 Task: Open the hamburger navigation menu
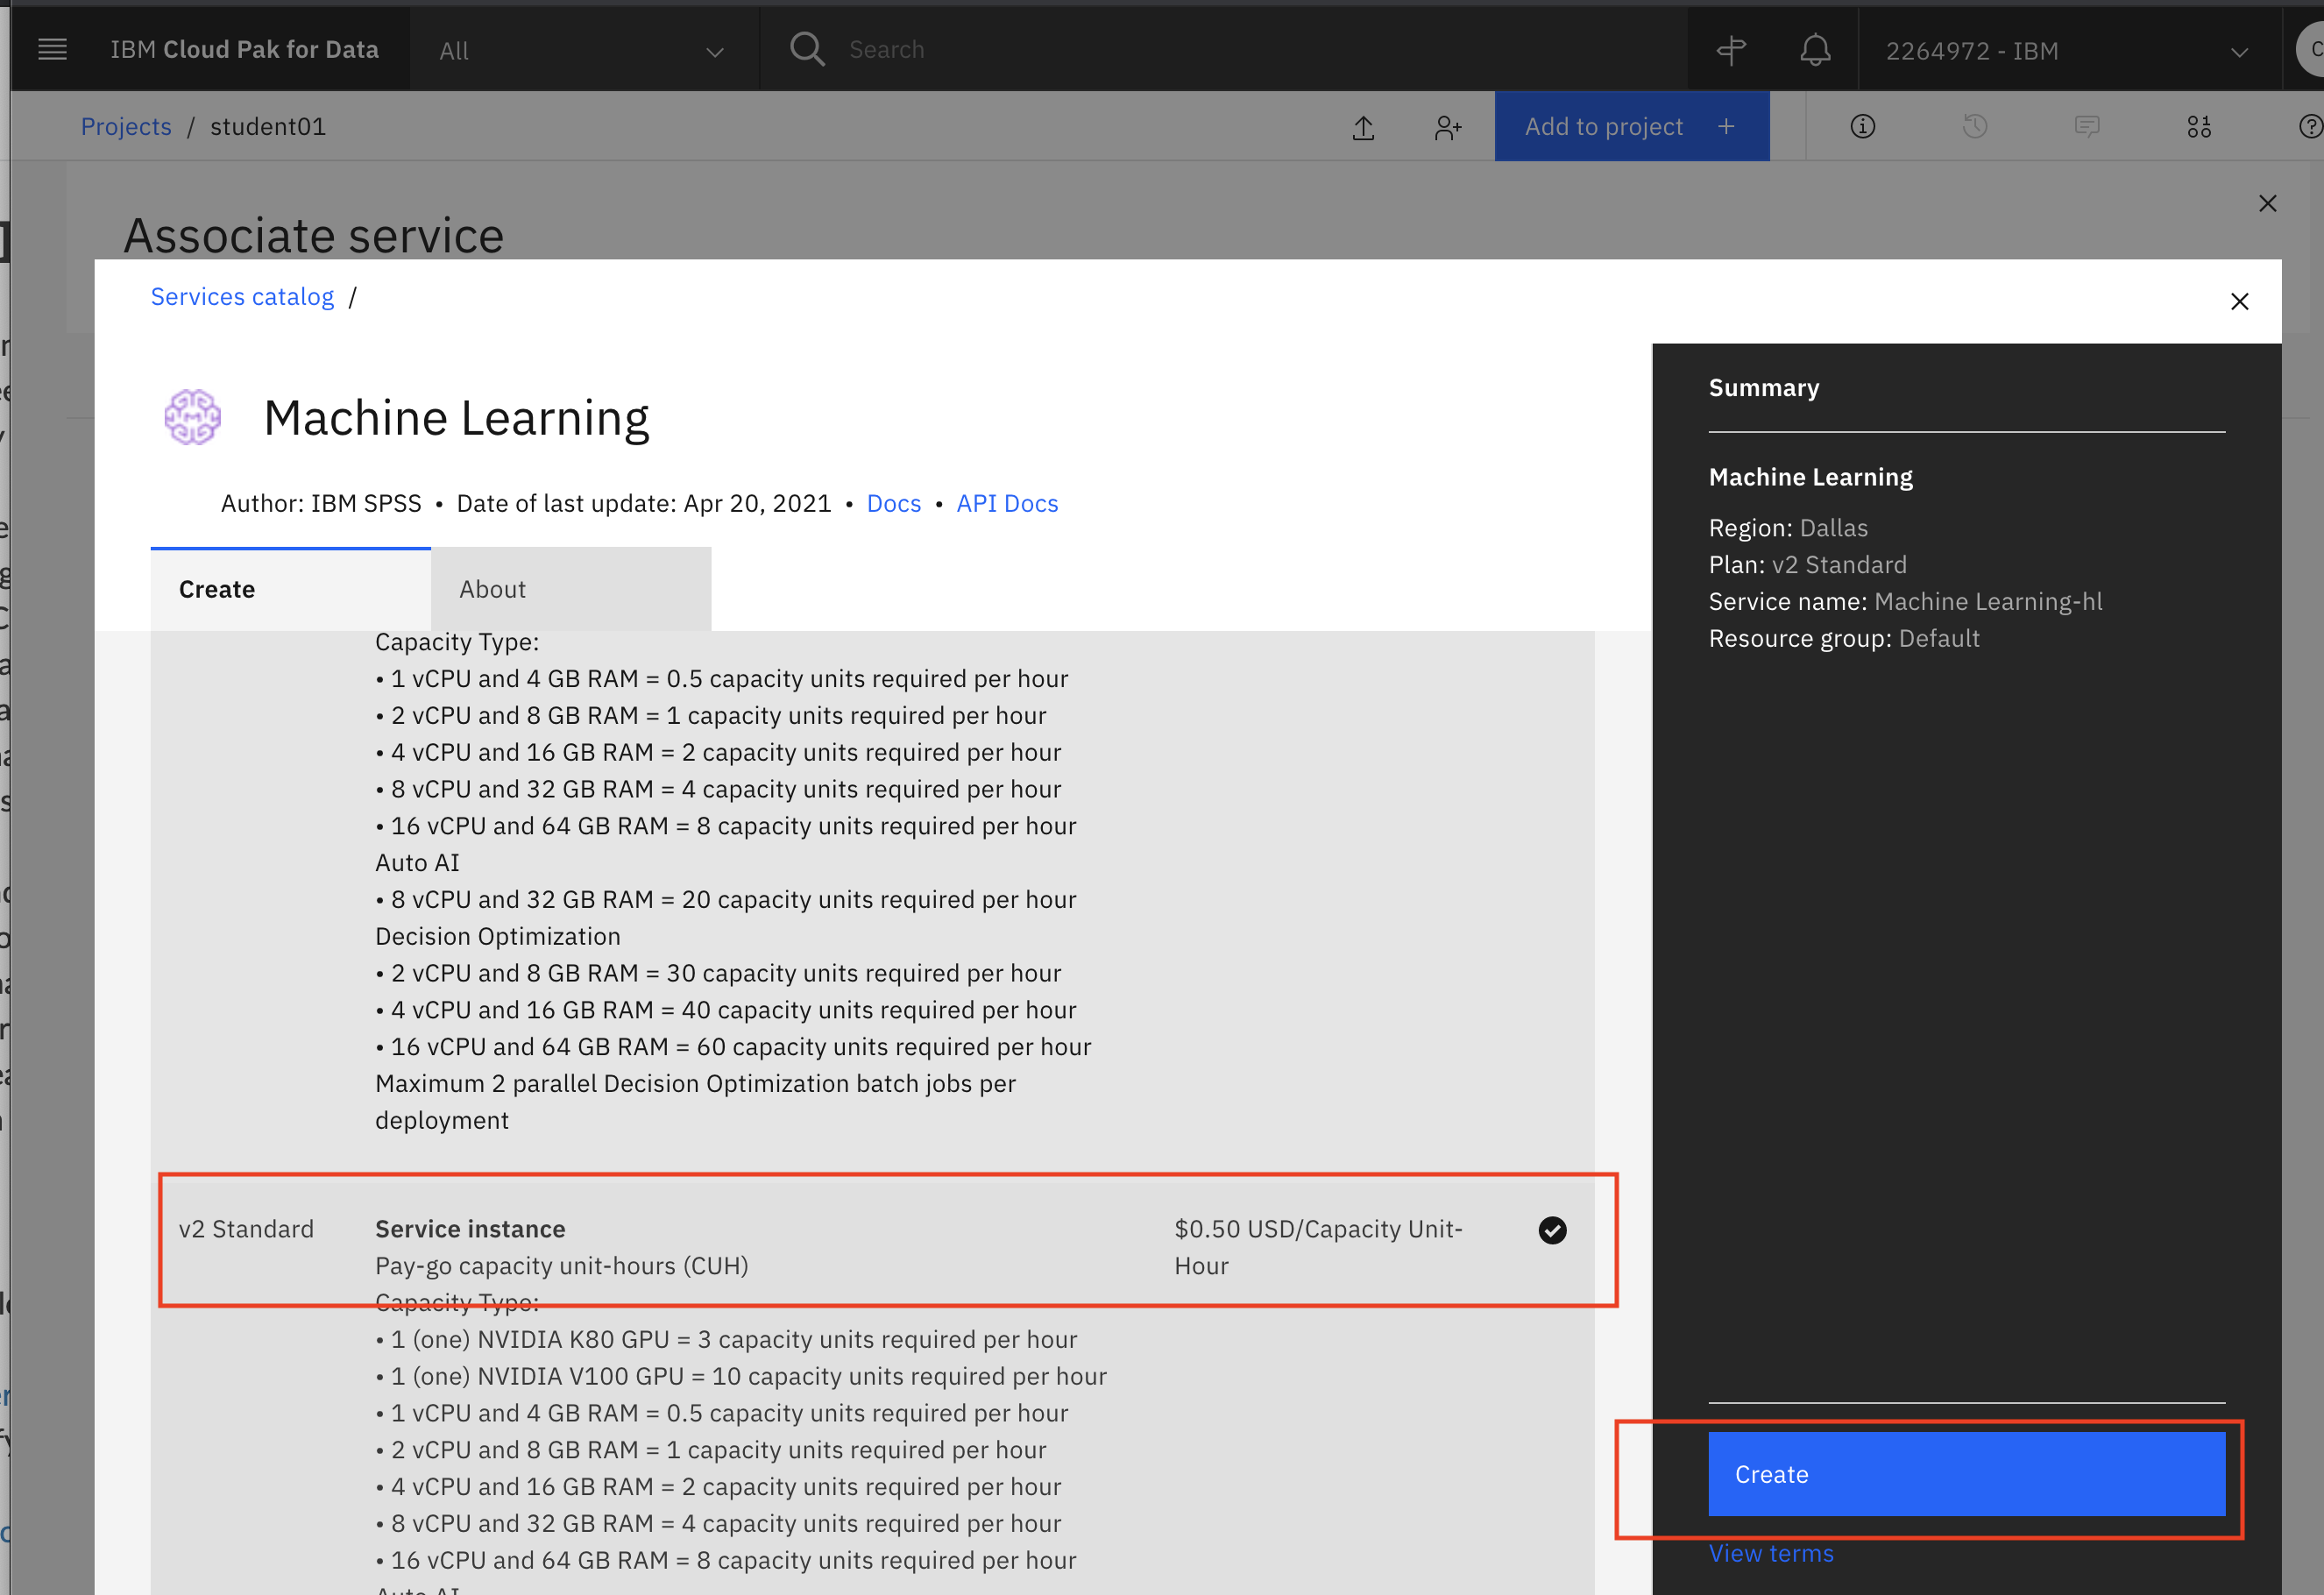click(52, 50)
